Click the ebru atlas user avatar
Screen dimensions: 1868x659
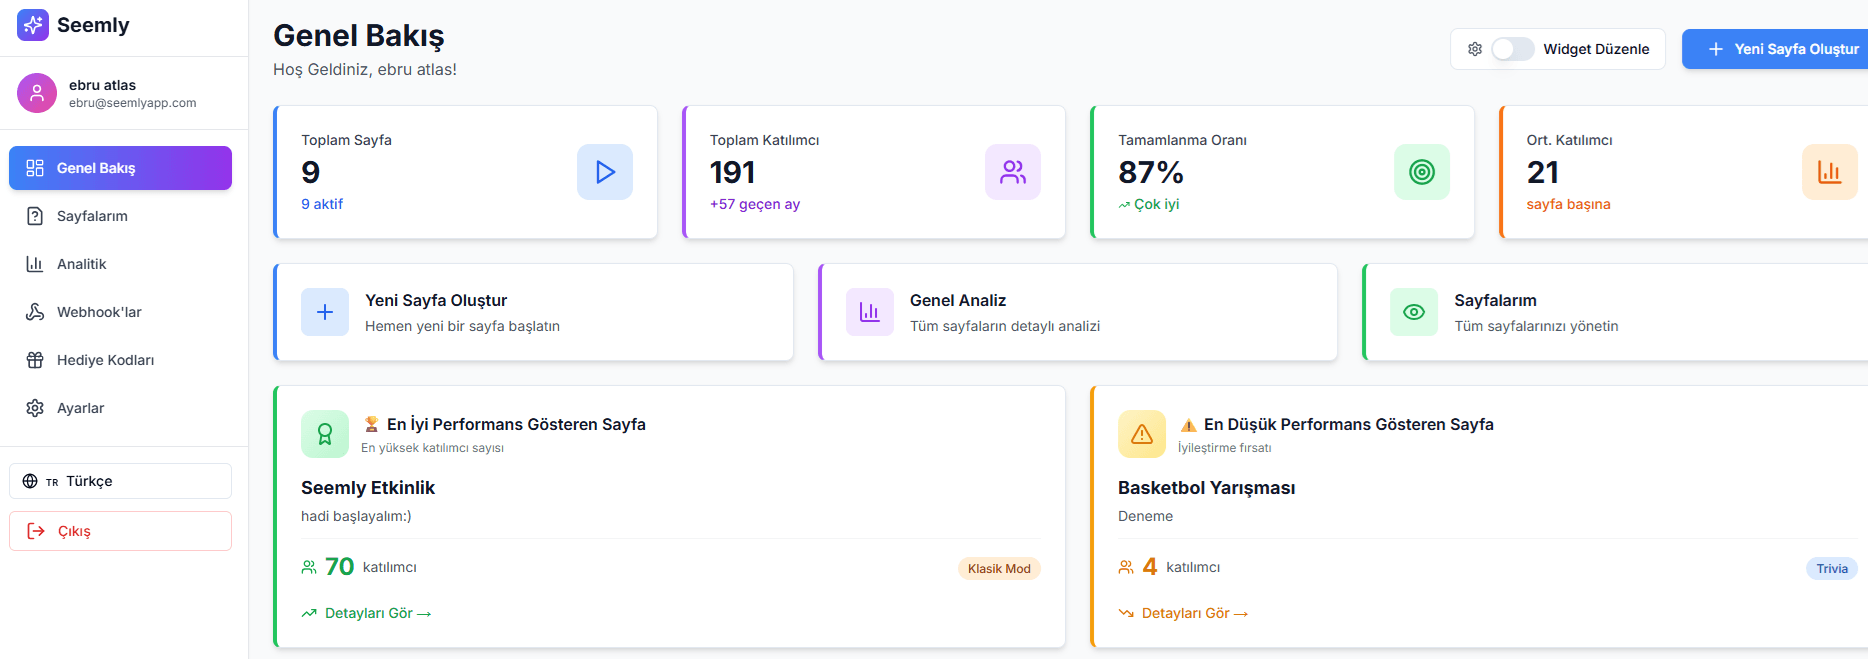tap(37, 93)
